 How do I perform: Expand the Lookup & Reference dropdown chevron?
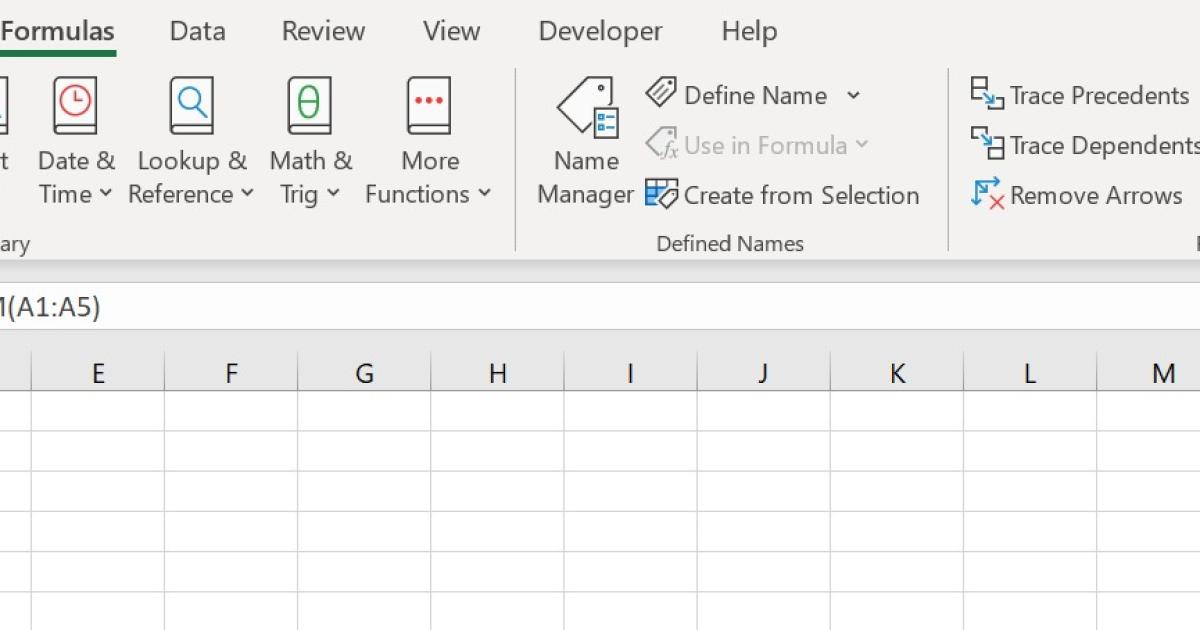(x=247, y=194)
